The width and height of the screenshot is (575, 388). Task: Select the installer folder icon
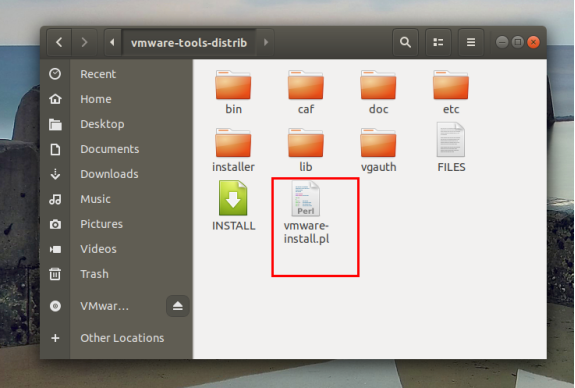coord(233,143)
